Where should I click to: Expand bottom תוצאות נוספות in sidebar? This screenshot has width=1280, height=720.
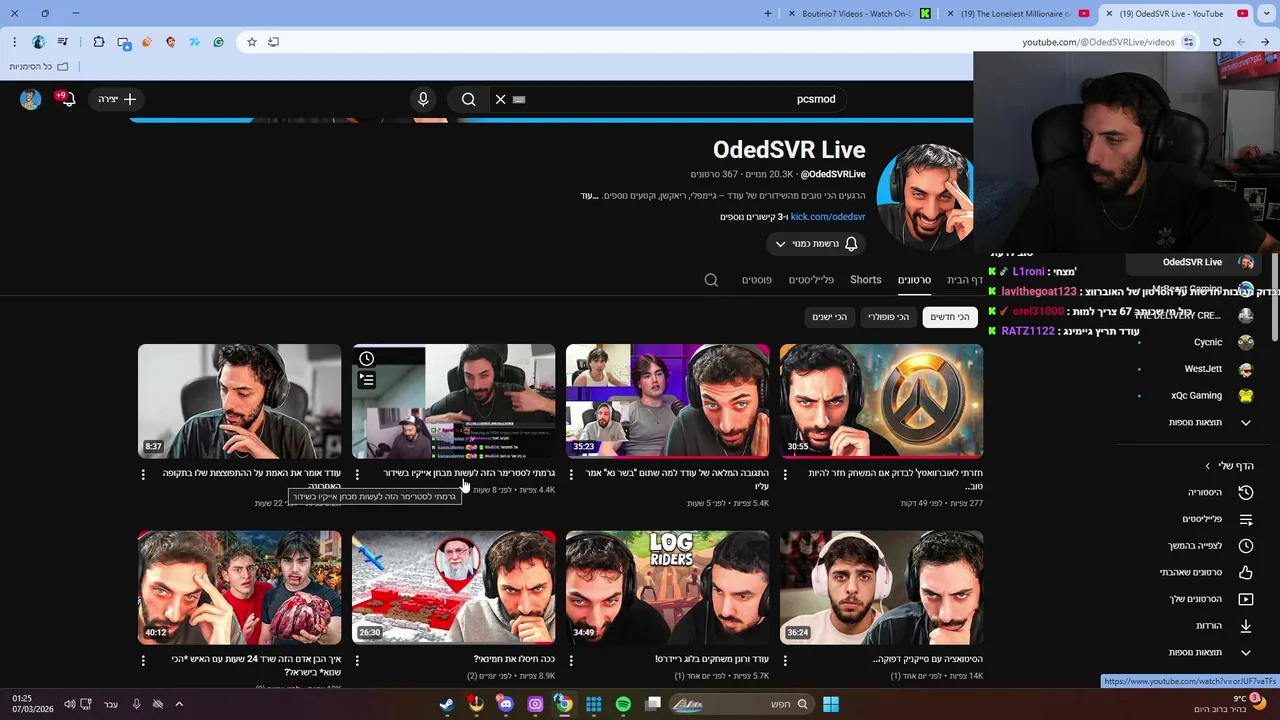click(1195, 653)
